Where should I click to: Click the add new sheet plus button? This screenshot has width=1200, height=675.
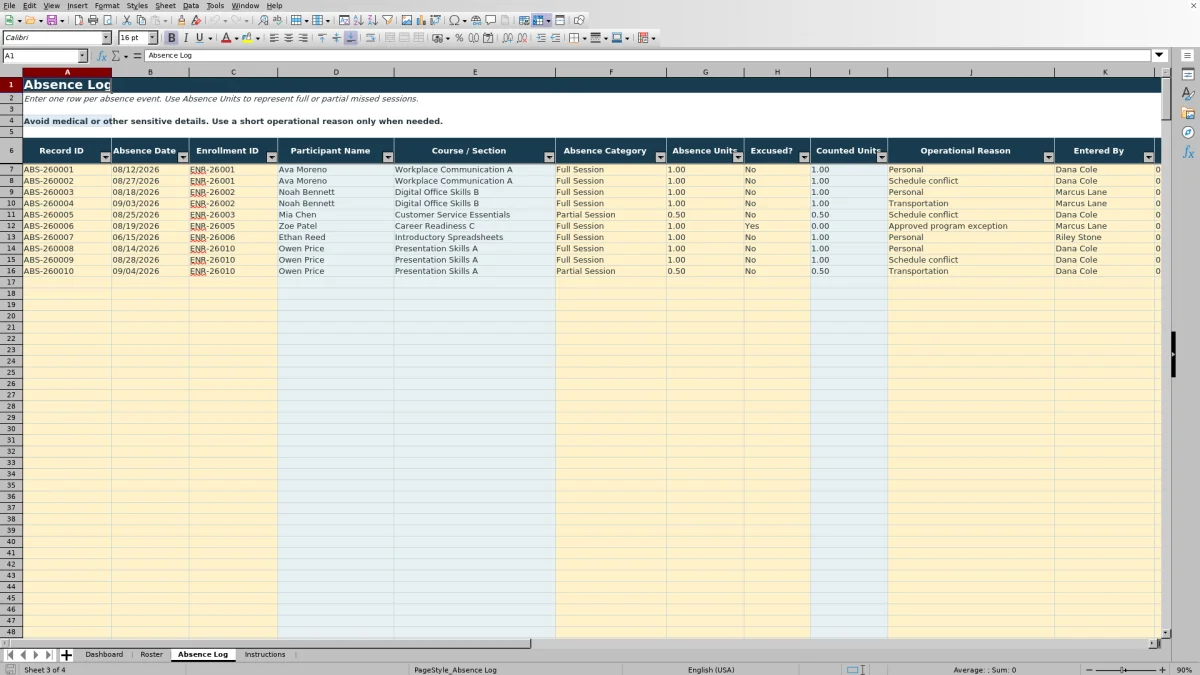[67, 655]
